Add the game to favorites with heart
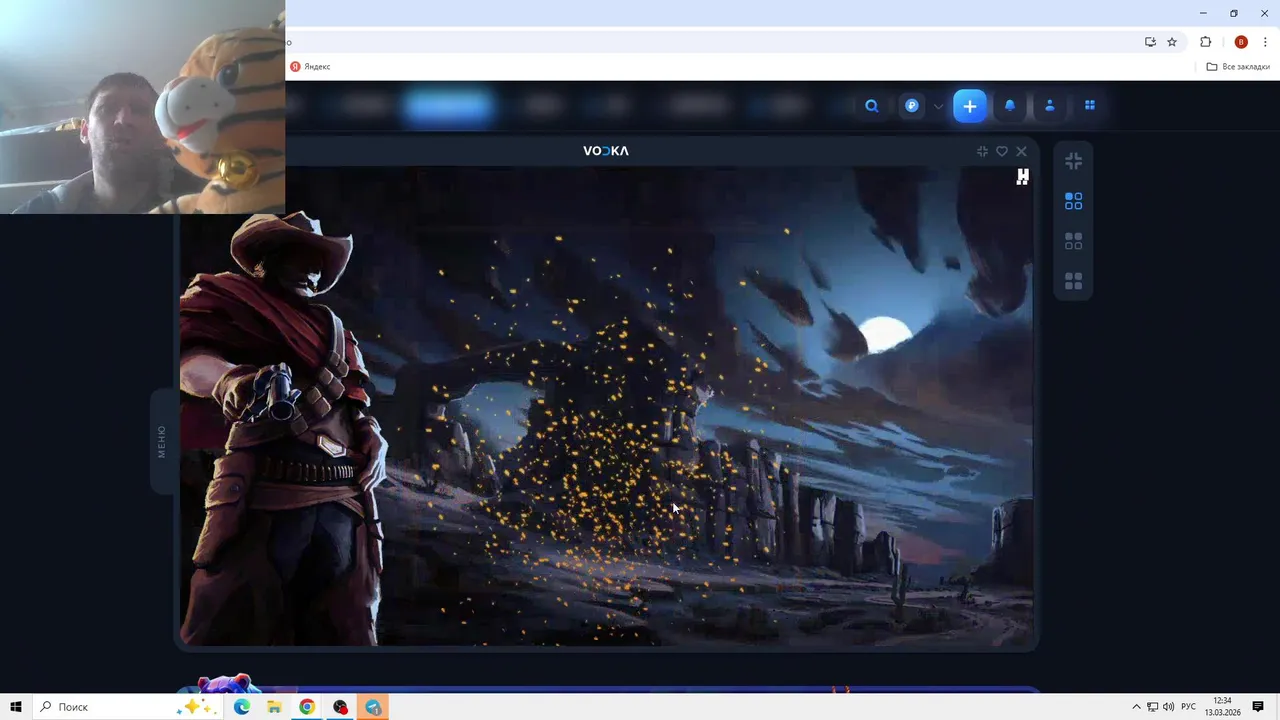Image resolution: width=1280 pixels, height=720 pixels. pyautogui.click(x=1002, y=151)
